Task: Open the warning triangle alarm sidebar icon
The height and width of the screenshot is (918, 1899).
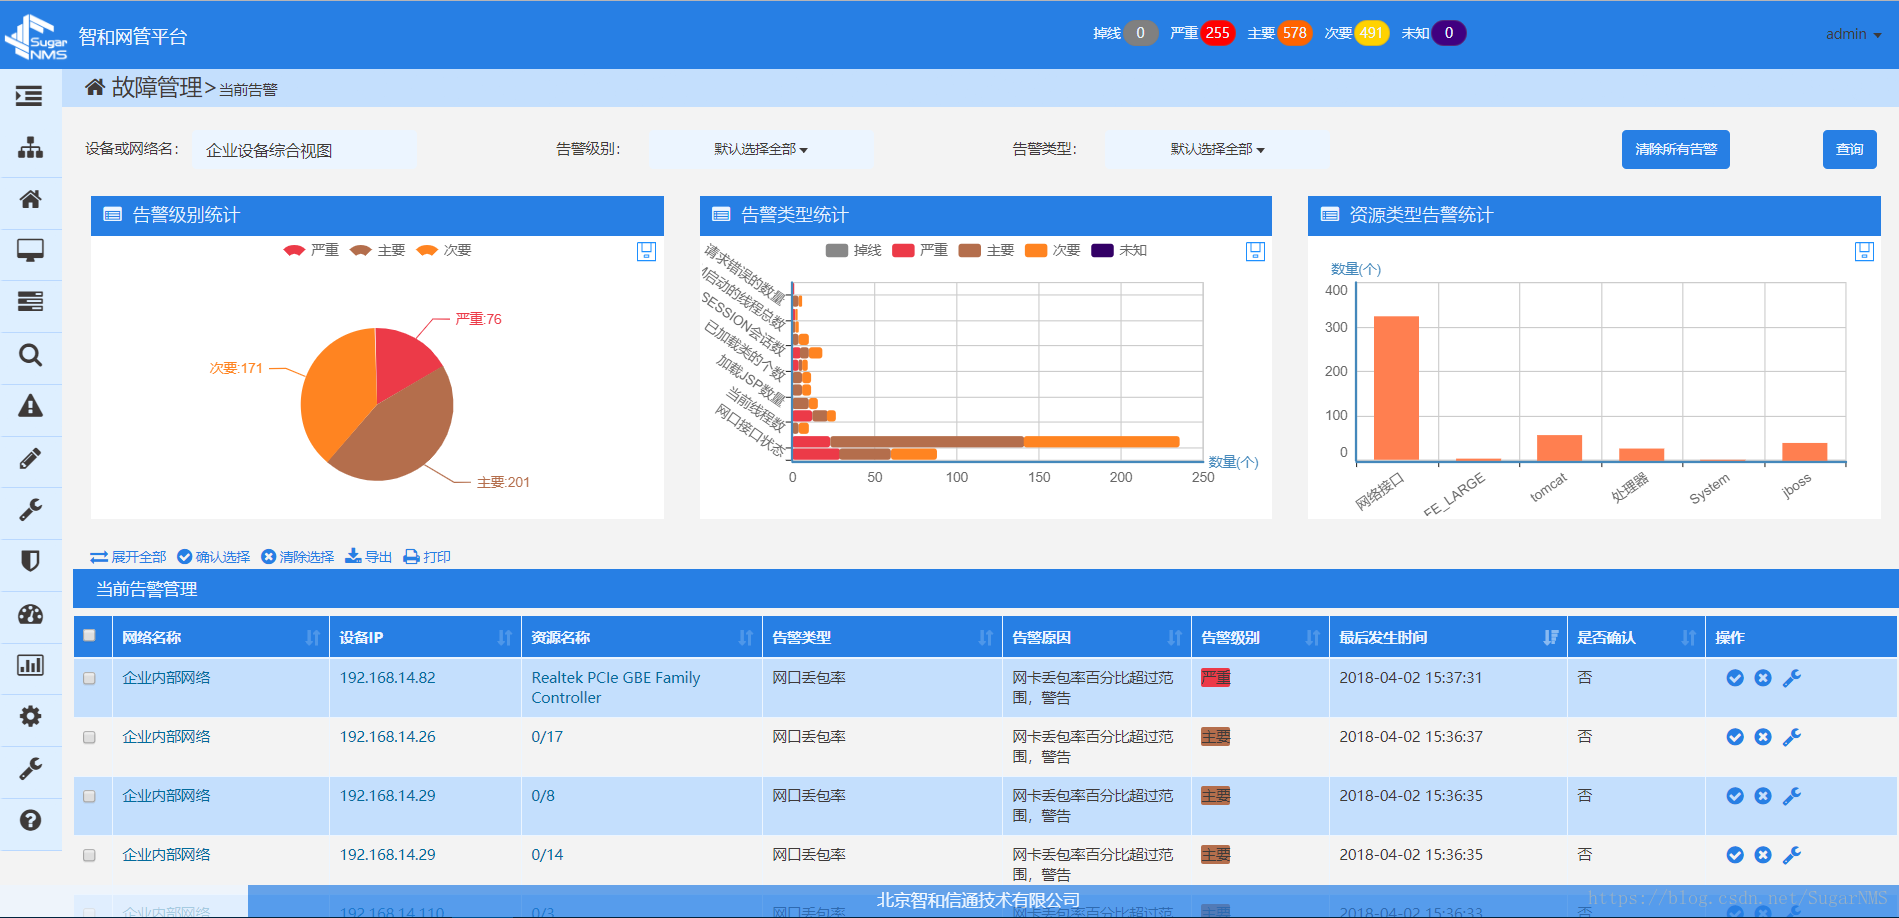Action: coord(30,406)
